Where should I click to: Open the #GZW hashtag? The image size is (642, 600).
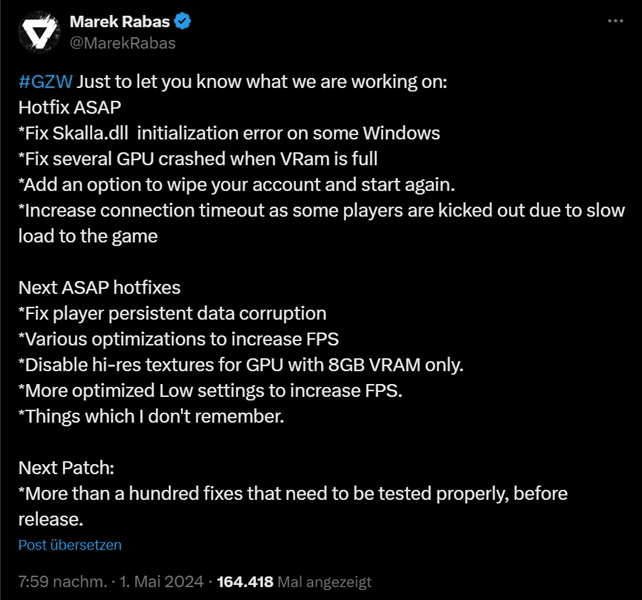(45, 81)
